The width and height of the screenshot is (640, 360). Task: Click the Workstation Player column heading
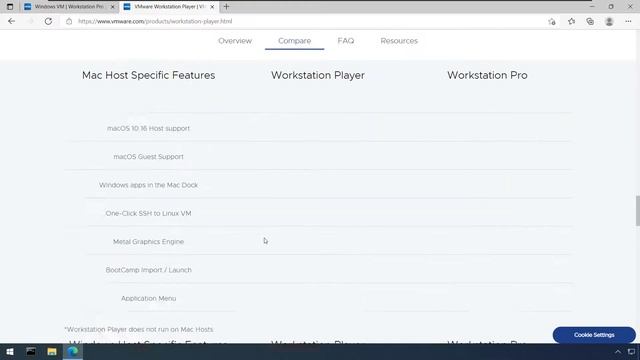(318, 75)
